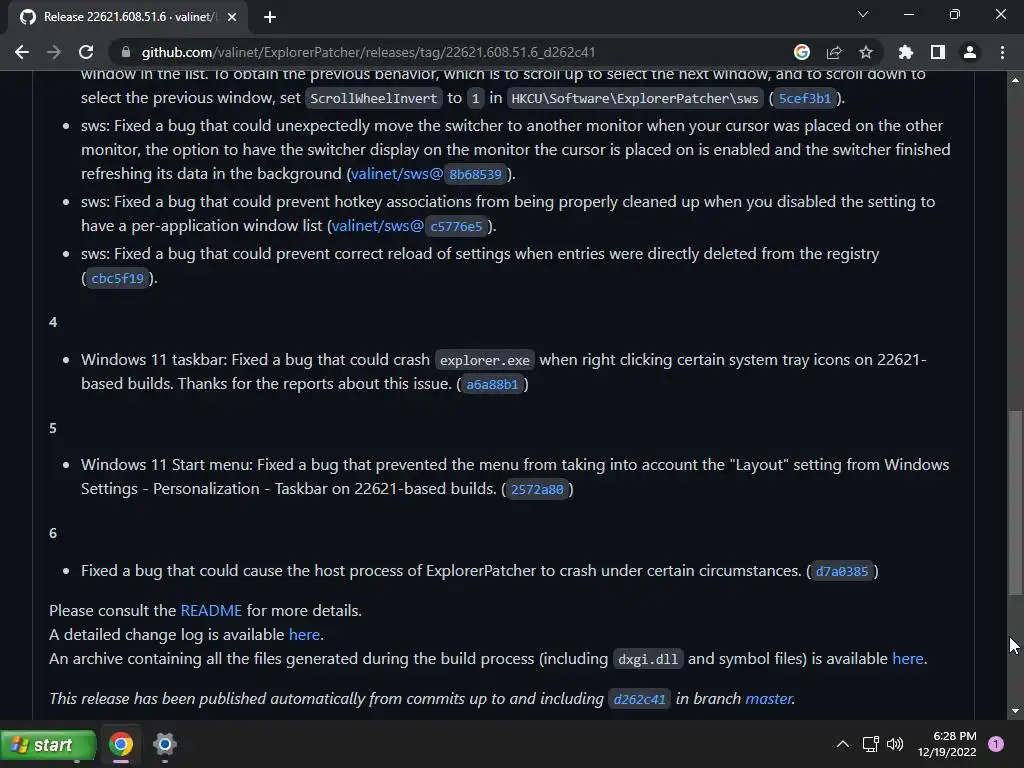Viewport: 1024px width, 768px height.
Task: Click the section heading '4'
Action: point(53,322)
